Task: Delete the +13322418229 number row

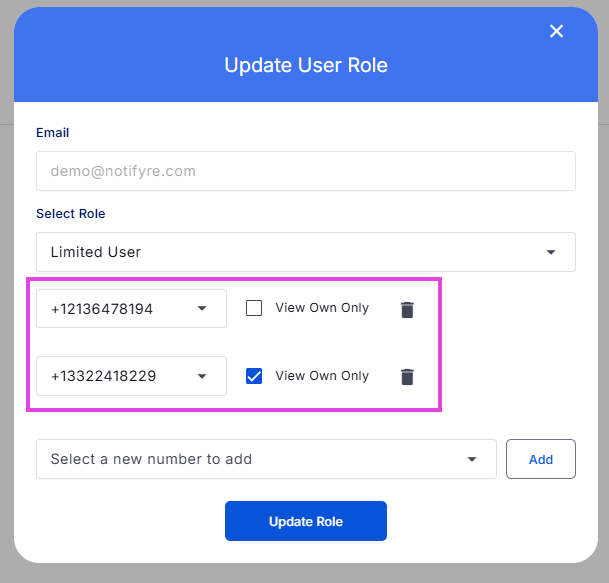Action: point(407,377)
